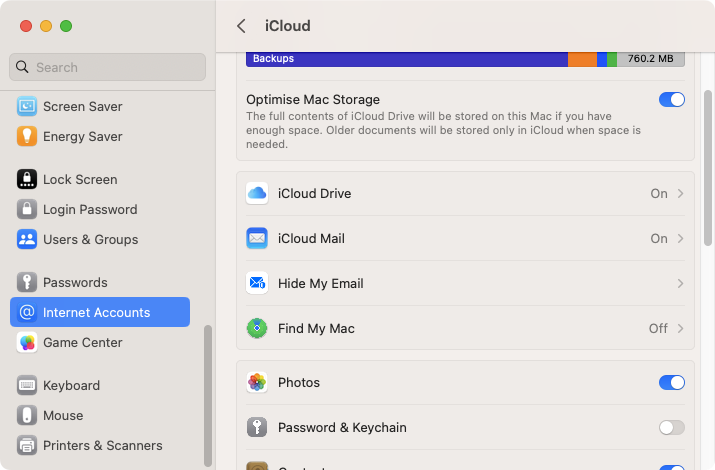Click the Login Password padlock icon
The height and width of the screenshot is (470, 715).
[27, 209]
